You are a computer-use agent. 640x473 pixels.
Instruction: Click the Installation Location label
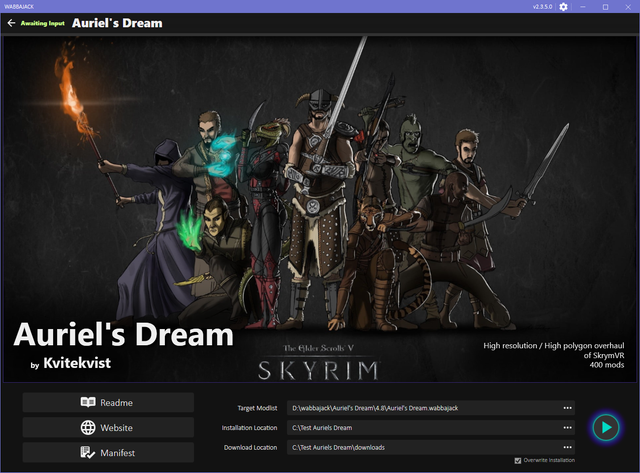pyautogui.click(x=249, y=427)
